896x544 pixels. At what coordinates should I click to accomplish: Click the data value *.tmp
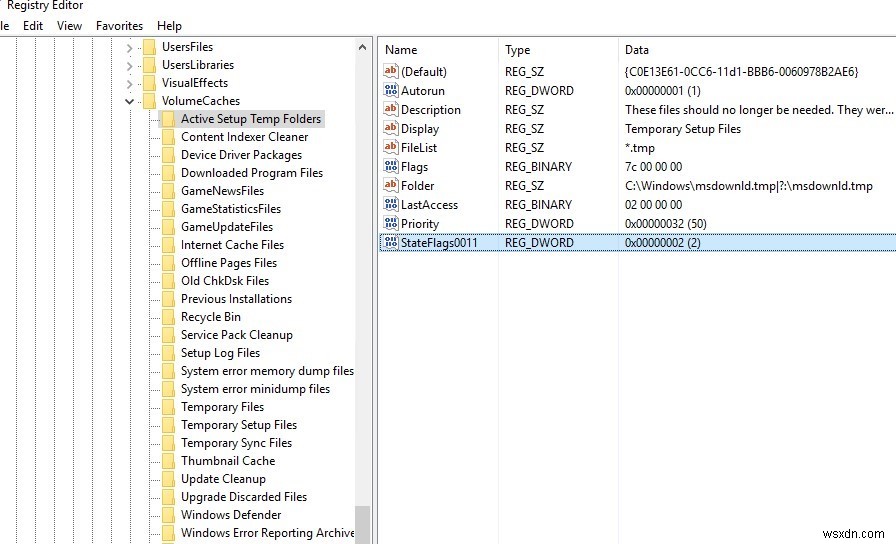(x=639, y=147)
